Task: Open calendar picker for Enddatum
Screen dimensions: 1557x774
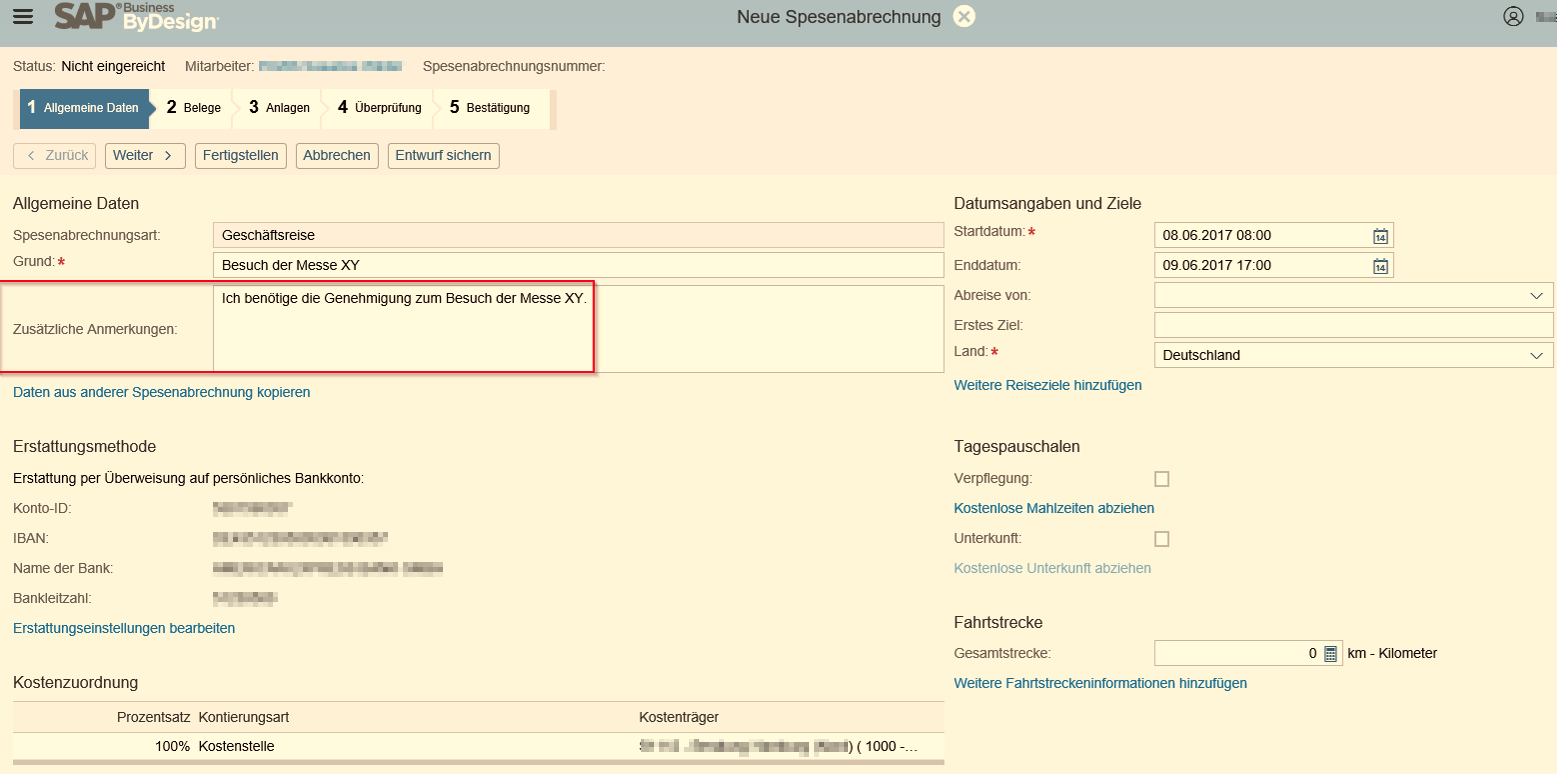Action: coord(1380,266)
